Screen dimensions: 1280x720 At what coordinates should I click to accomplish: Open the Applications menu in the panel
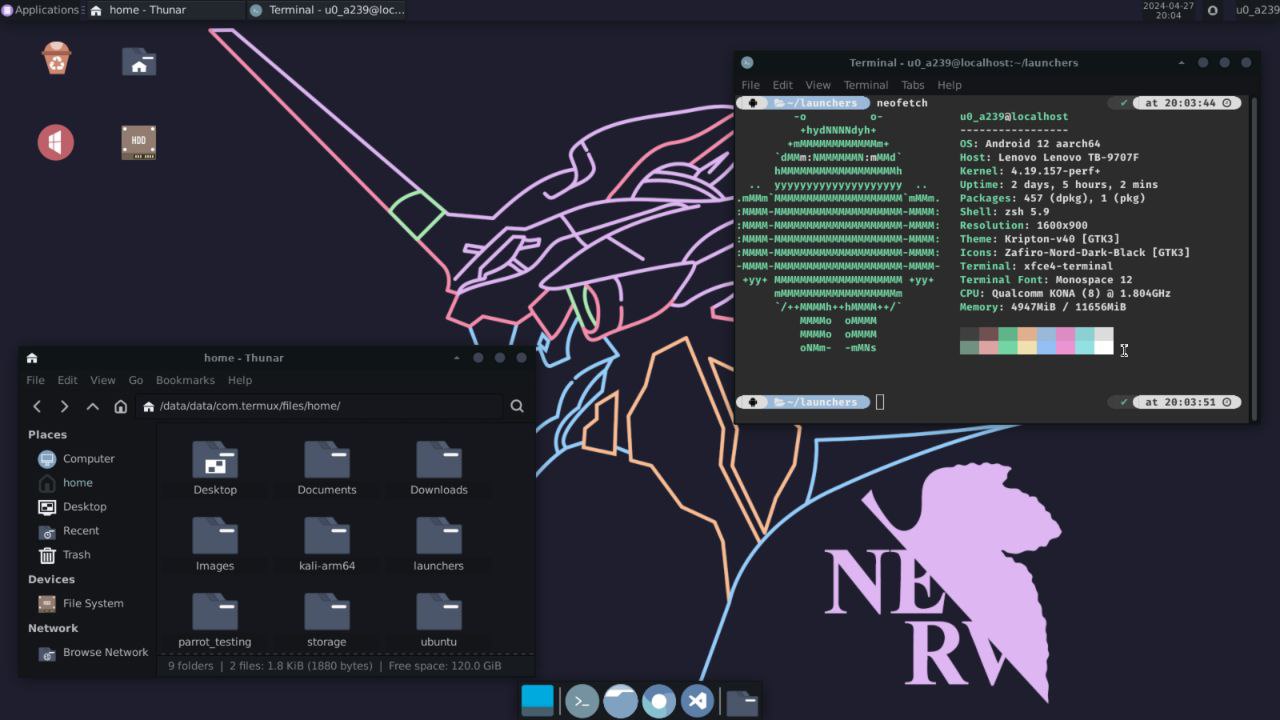click(40, 10)
